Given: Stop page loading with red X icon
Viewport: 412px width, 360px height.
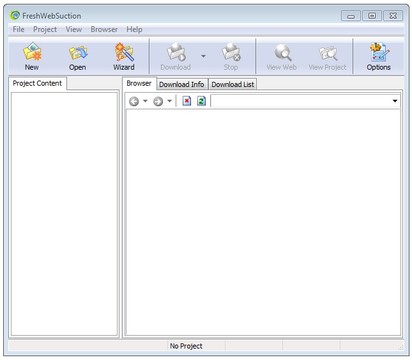Looking at the screenshot, I should coord(187,101).
